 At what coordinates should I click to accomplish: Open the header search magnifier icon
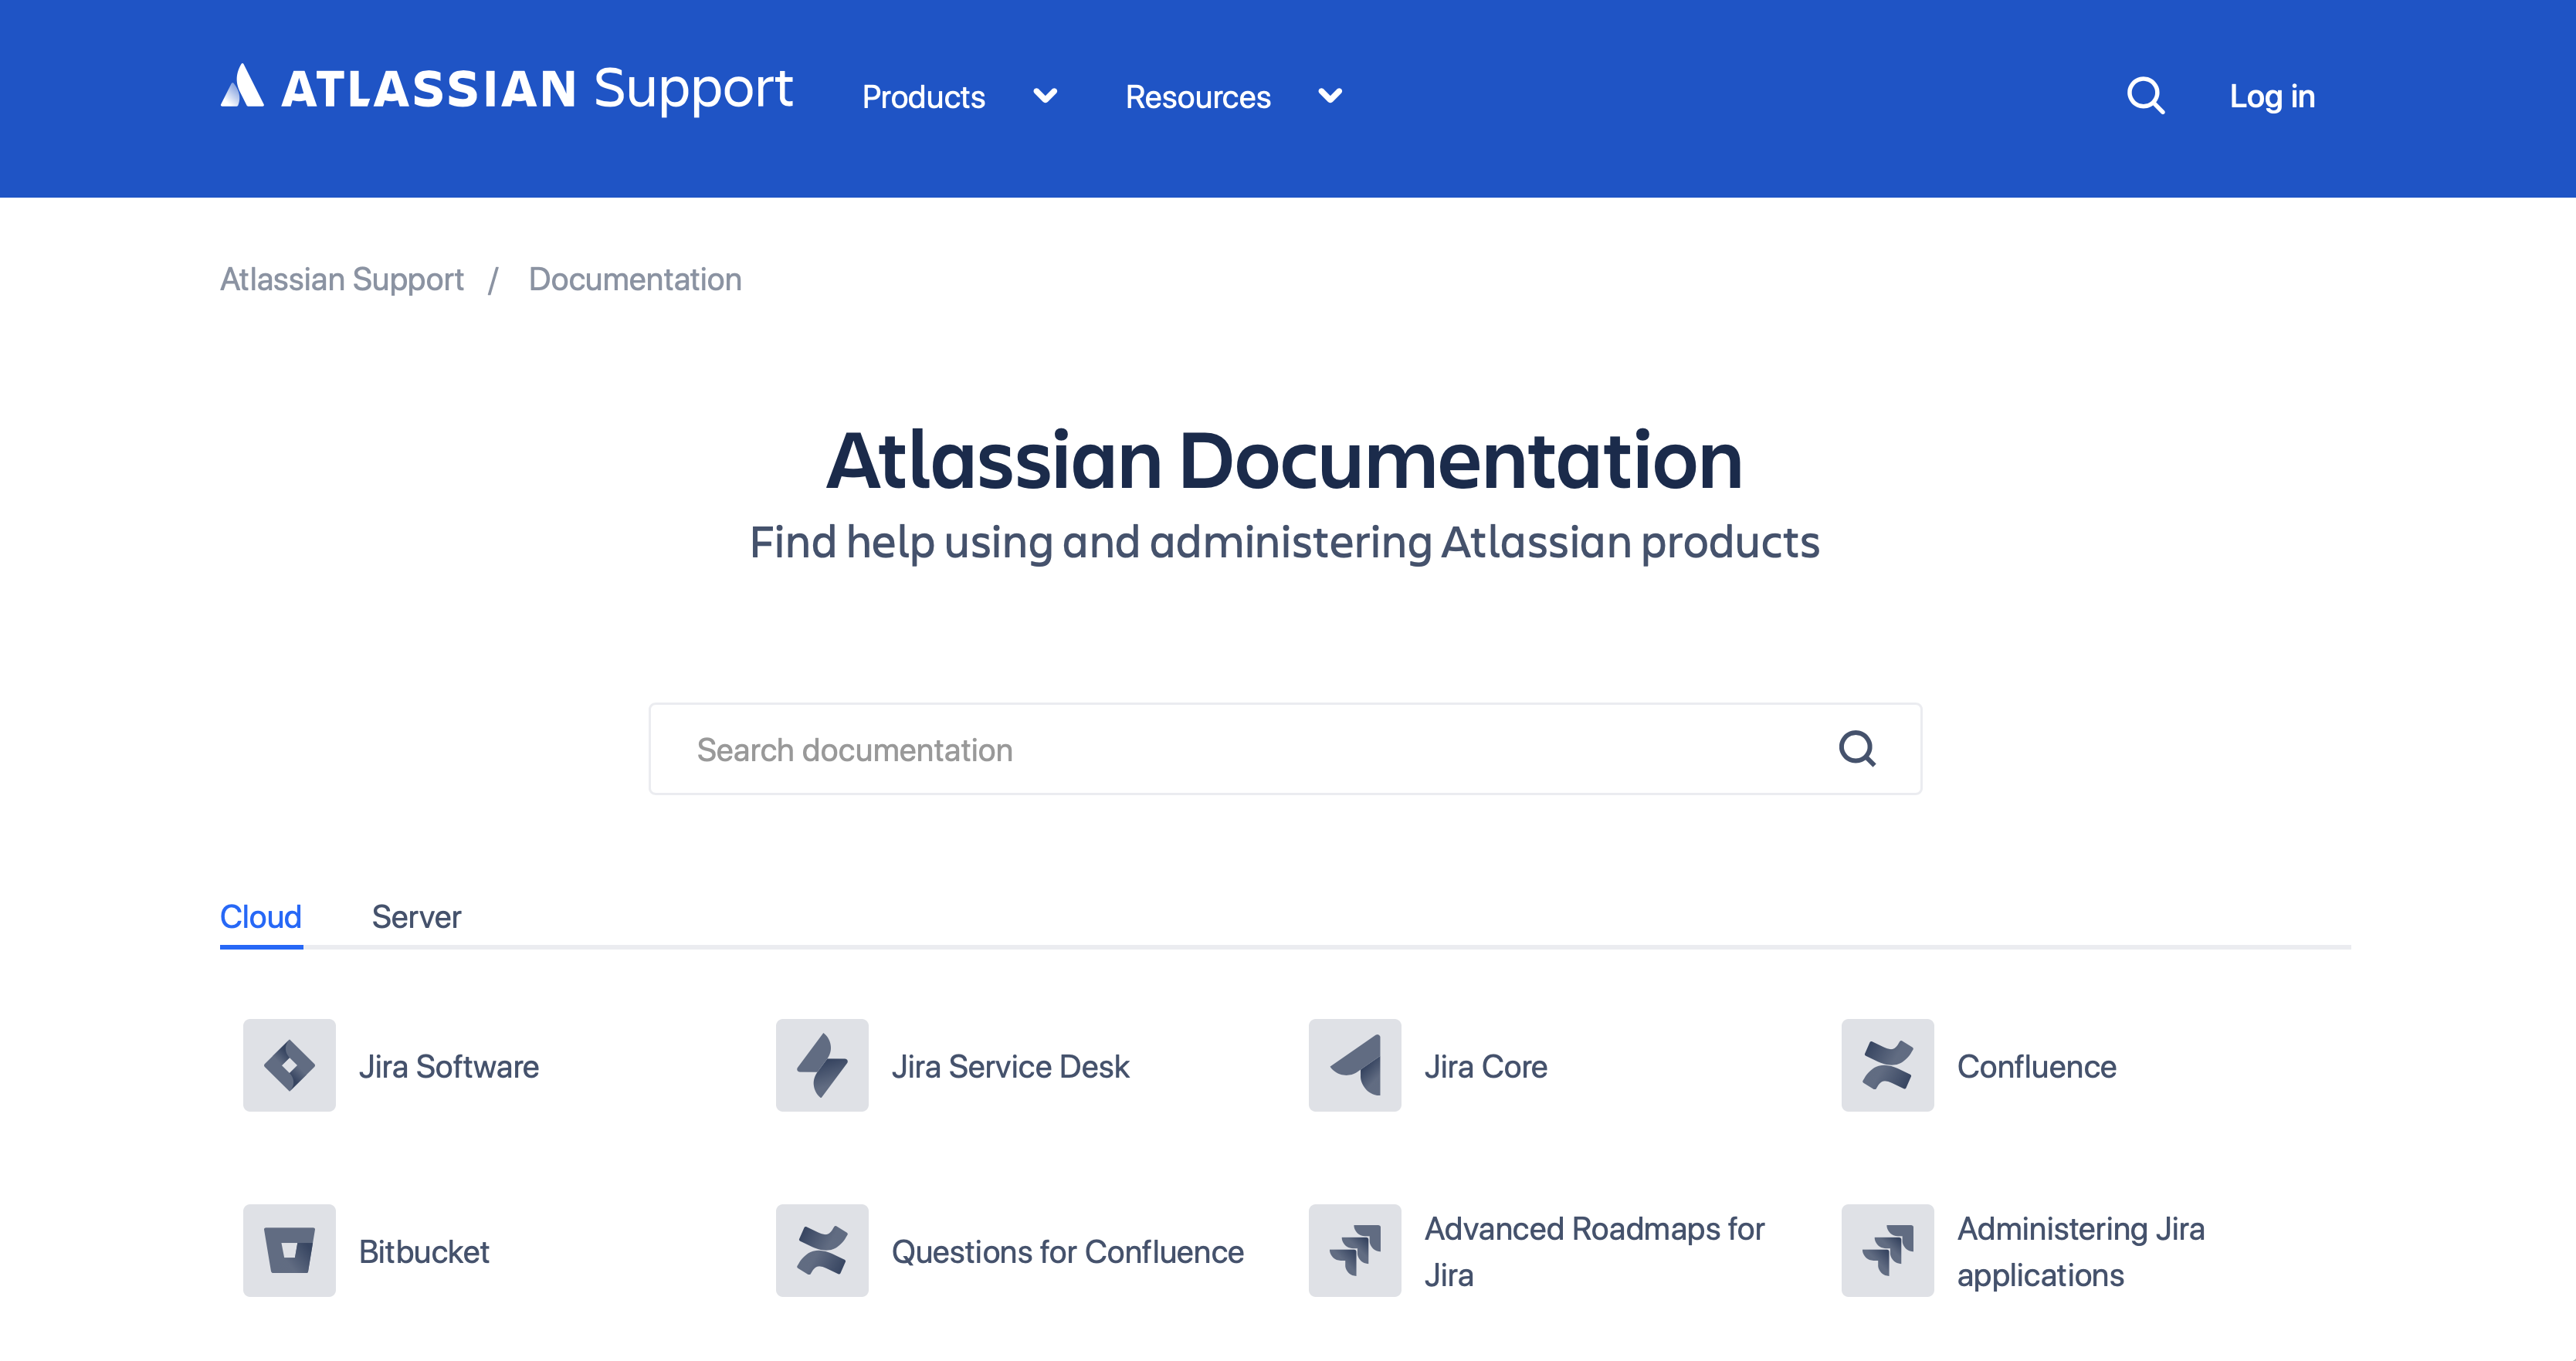[2145, 96]
